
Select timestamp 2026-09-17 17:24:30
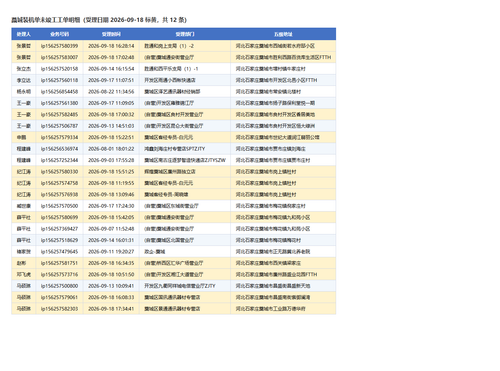111,206
